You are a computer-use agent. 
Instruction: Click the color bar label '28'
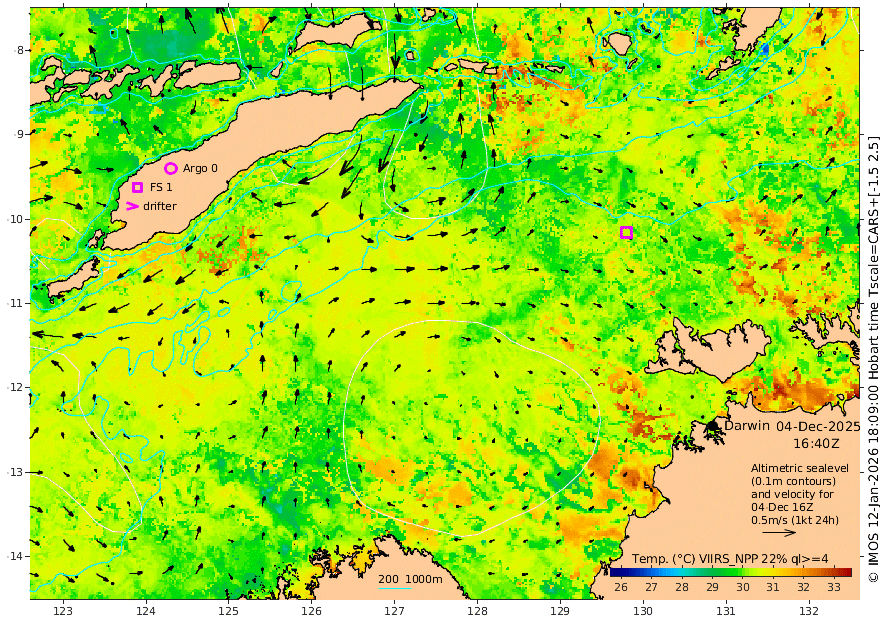tap(682, 587)
